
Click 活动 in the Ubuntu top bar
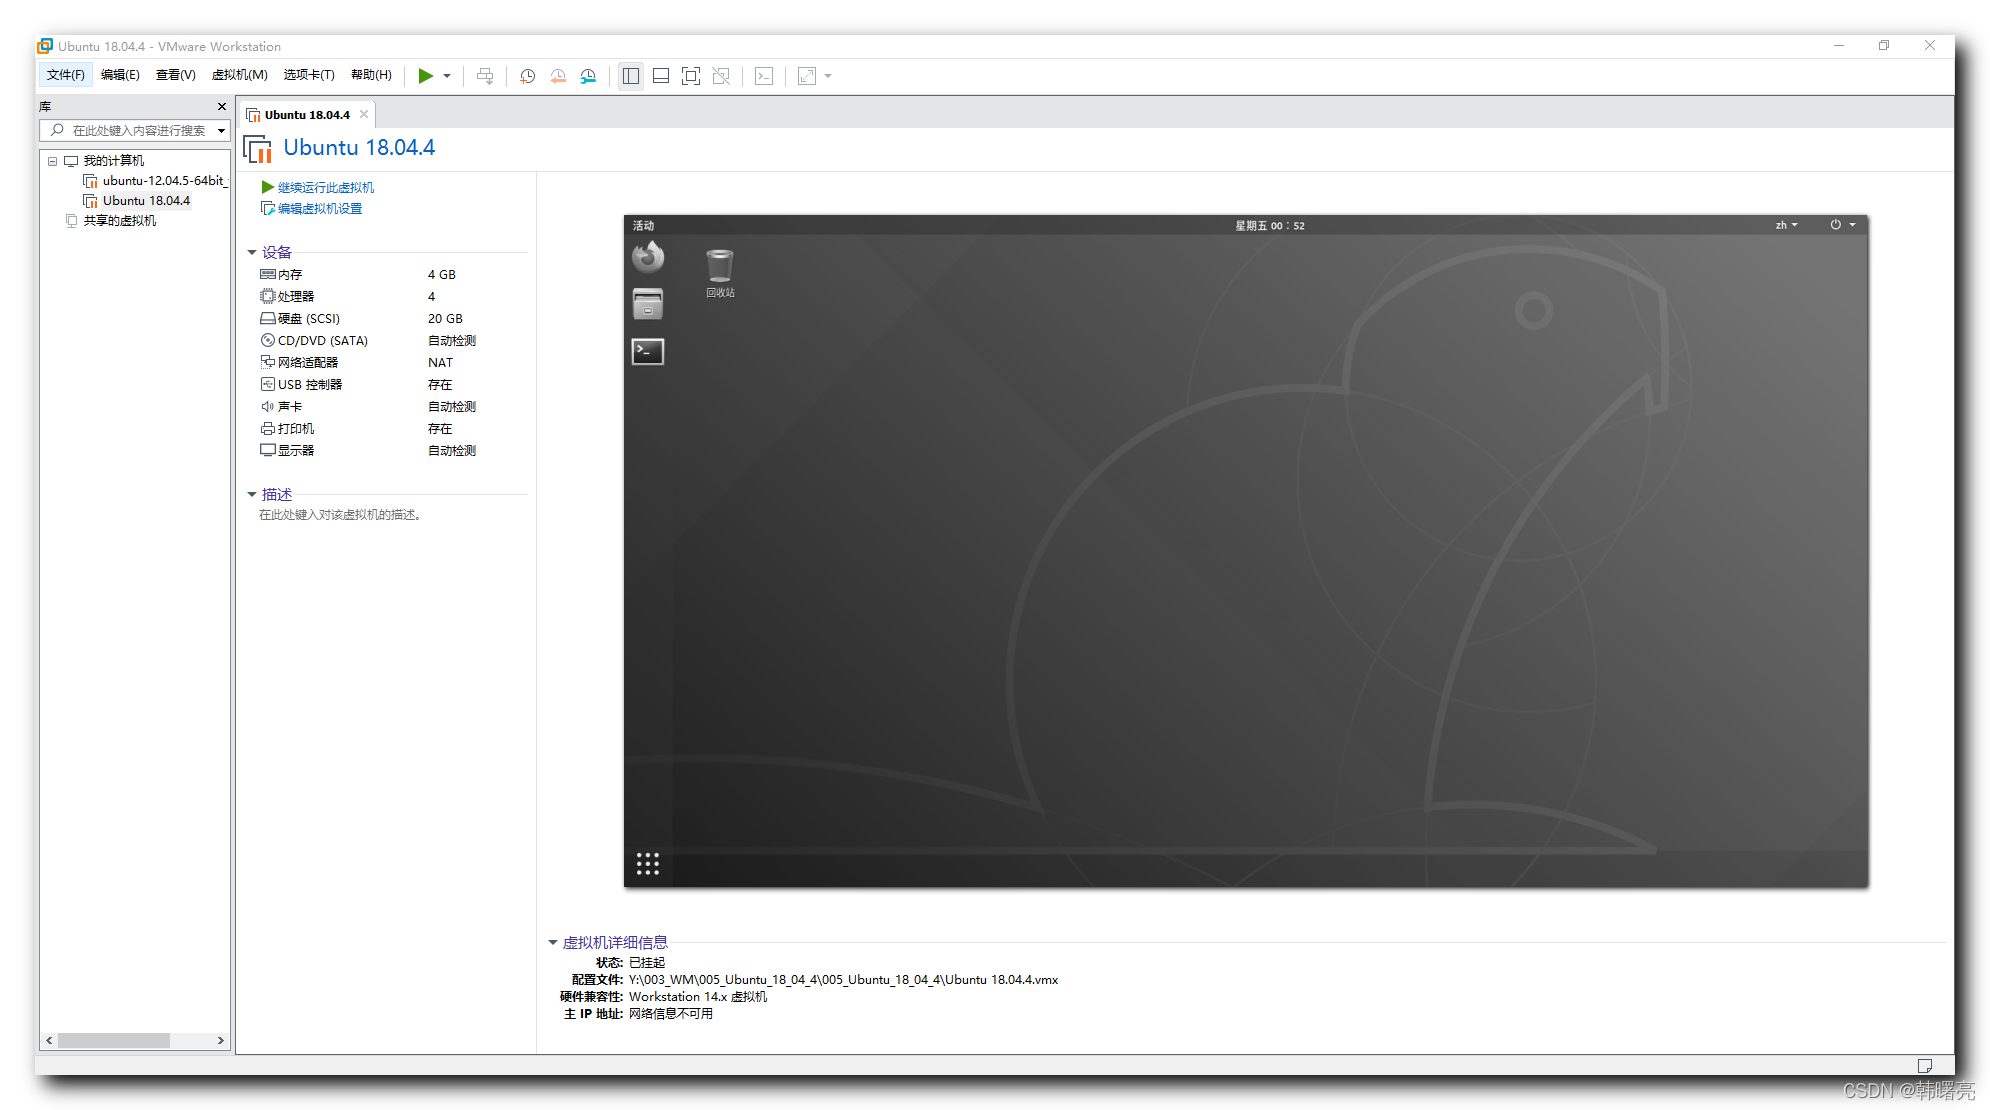click(643, 226)
